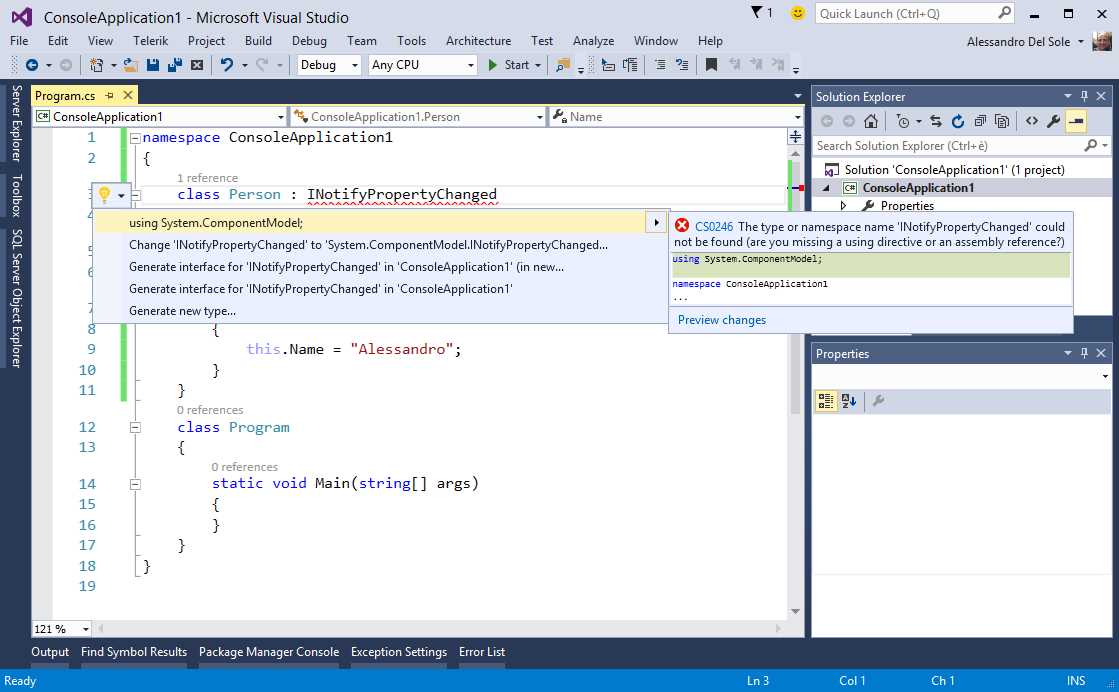Refresh the Solution Explorer view
This screenshot has height=692, width=1119.
click(x=958, y=120)
